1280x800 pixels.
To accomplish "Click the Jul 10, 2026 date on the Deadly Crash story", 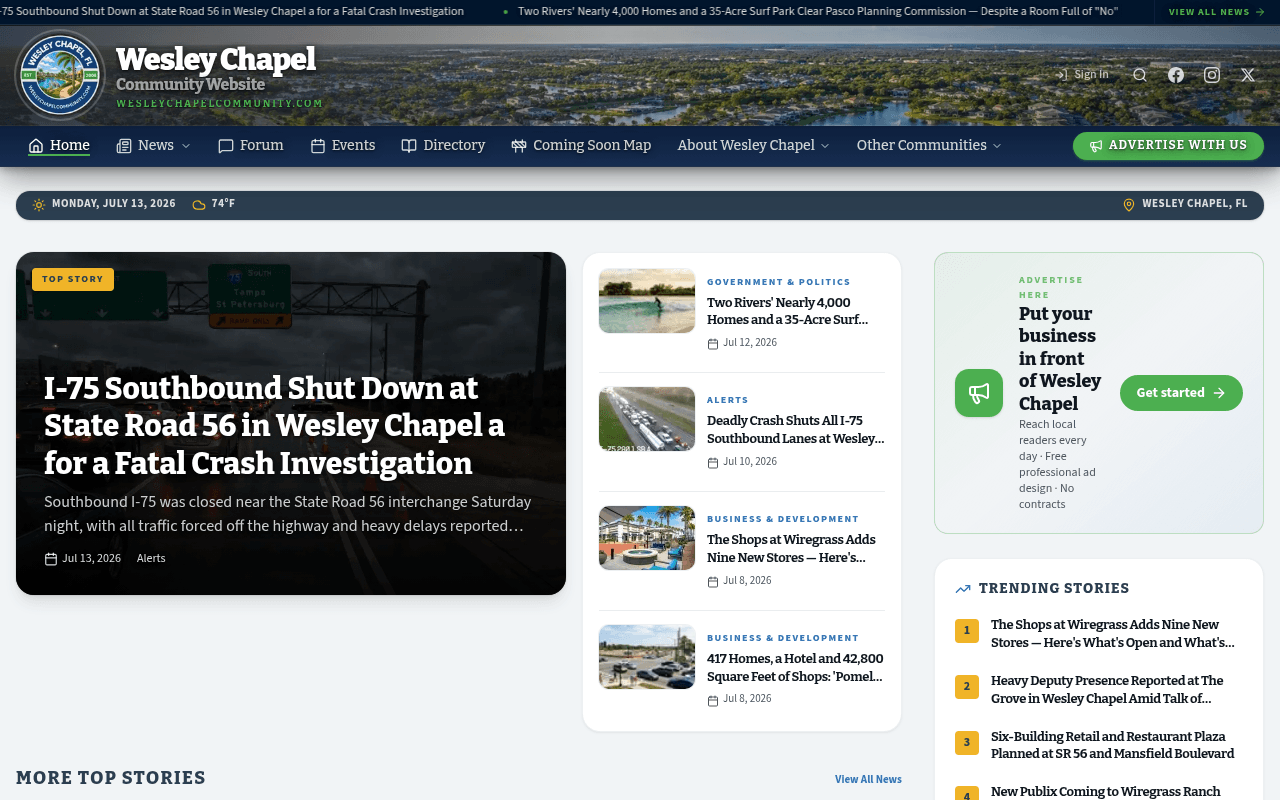I will tap(750, 462).
